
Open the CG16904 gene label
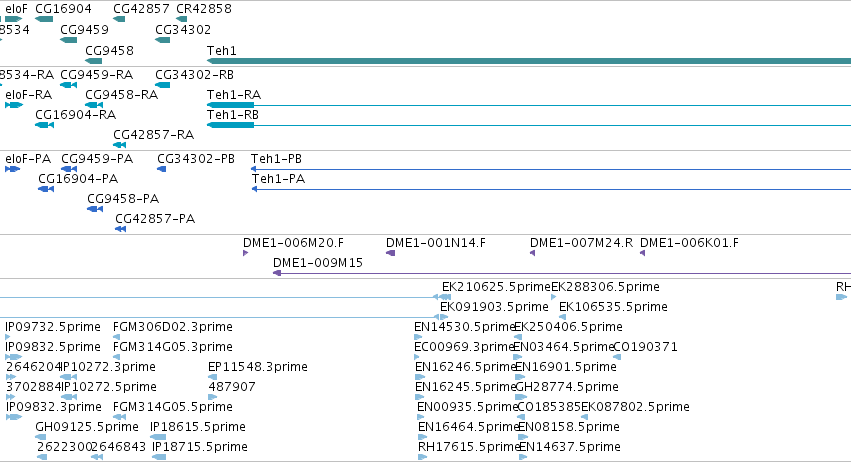tap(63, 9)
